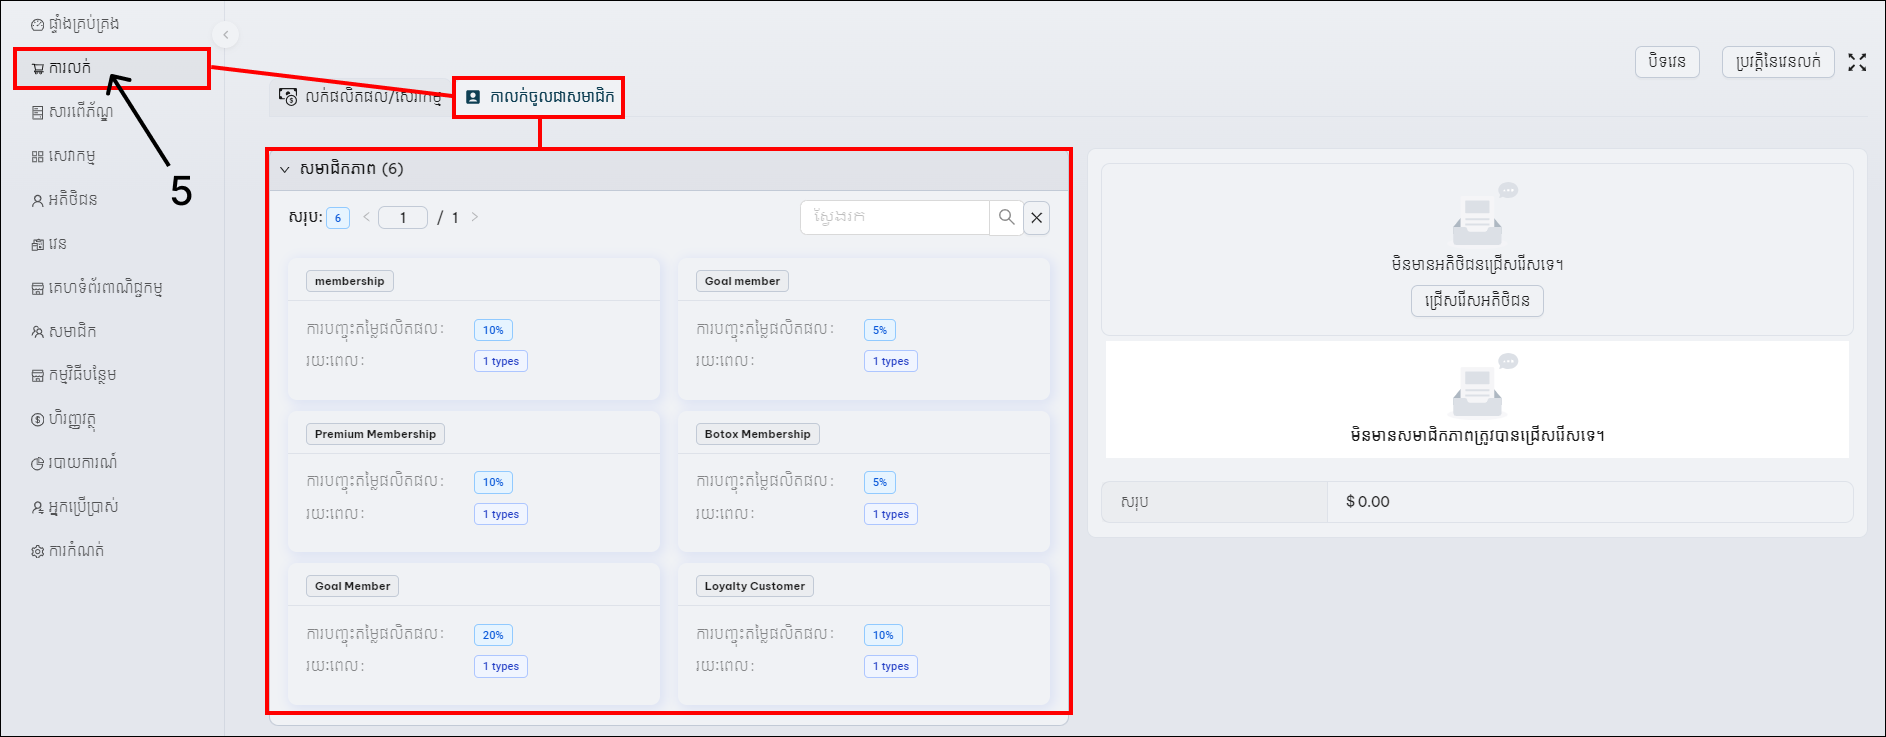Screen dimensions: 1886x737
Task: Open E-commerce (គេហទំព័រពាណិជ្ជកម្ម) in the sidebar
Action: point(96,288)
